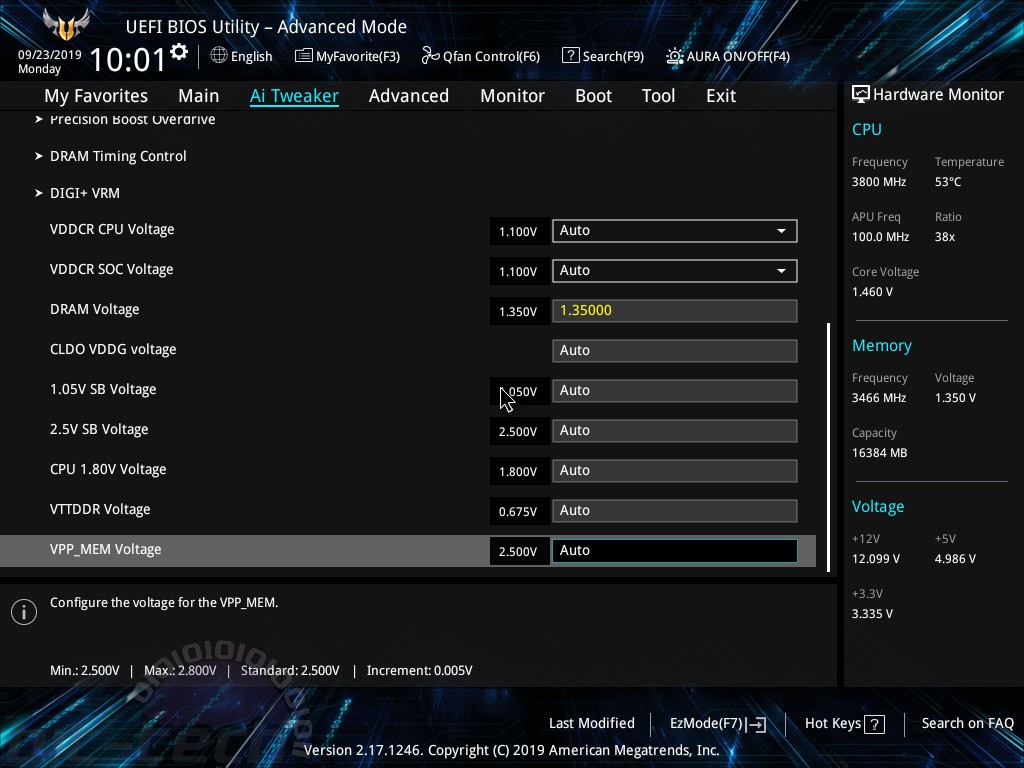Click the CLDO VDDG voltage input field
The width and height of the screenshot is (1024, 768).
tap(675, 351)
